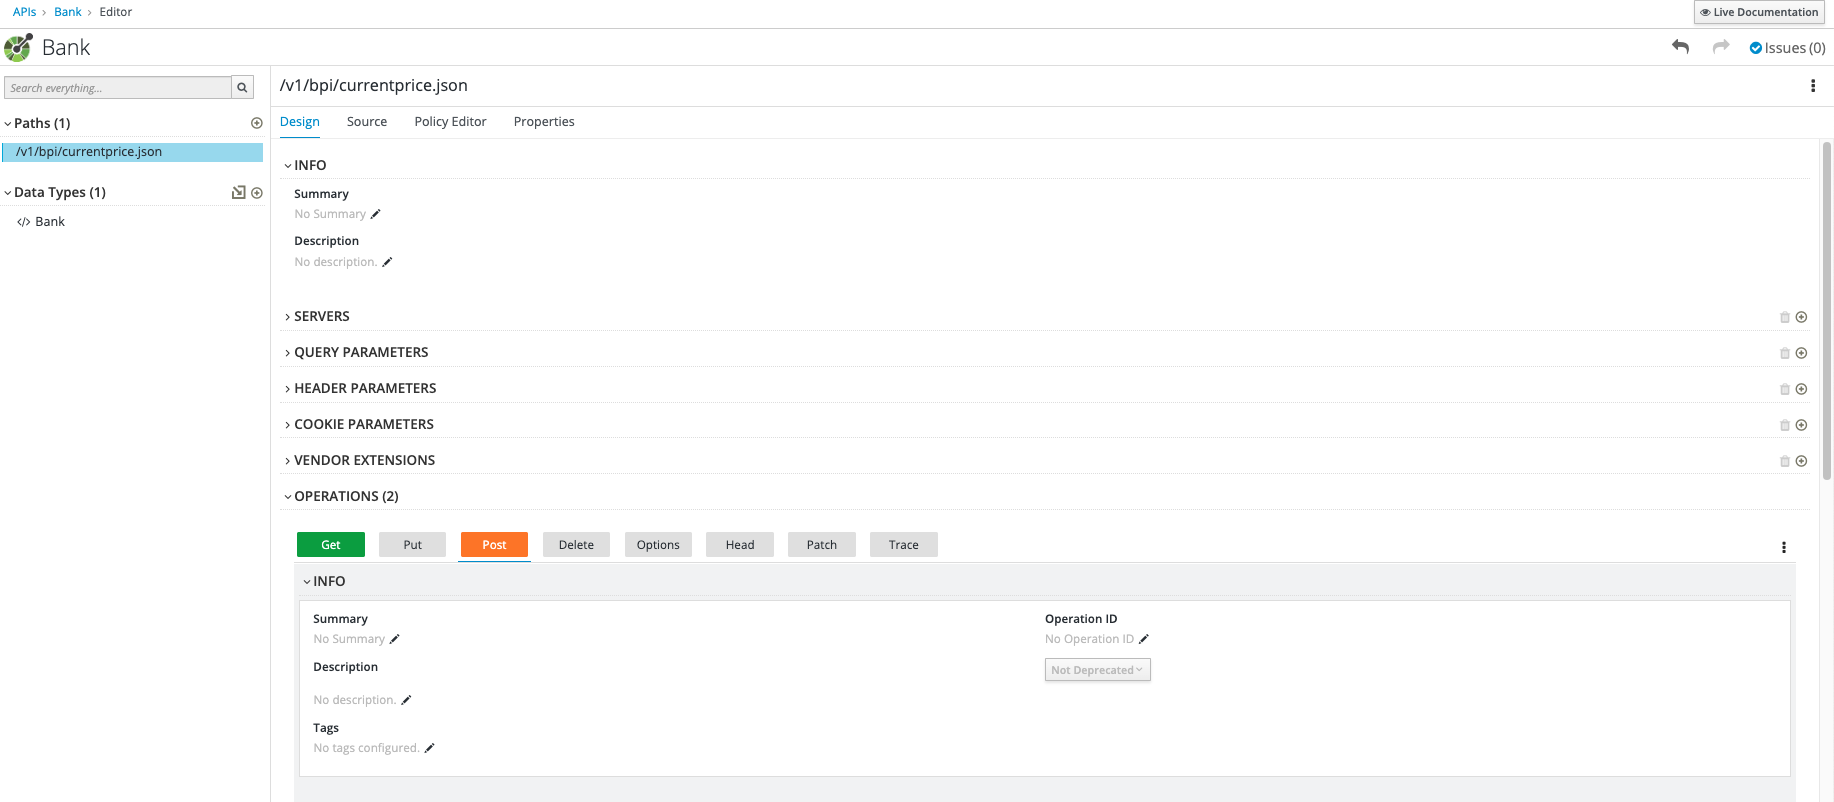Image resolution: width=1834 pixels, height=802 pixels.
Task: Click the undo arrow icon
Action: (x=1680, y=47)
